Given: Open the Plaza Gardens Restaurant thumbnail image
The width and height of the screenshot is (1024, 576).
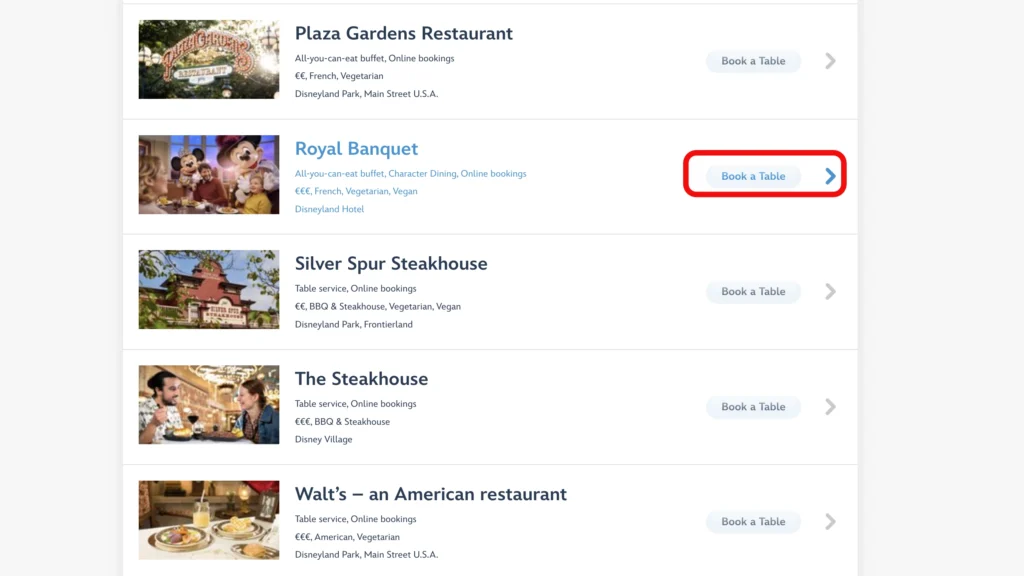Looking at the screenshot, I should [208, 59].
